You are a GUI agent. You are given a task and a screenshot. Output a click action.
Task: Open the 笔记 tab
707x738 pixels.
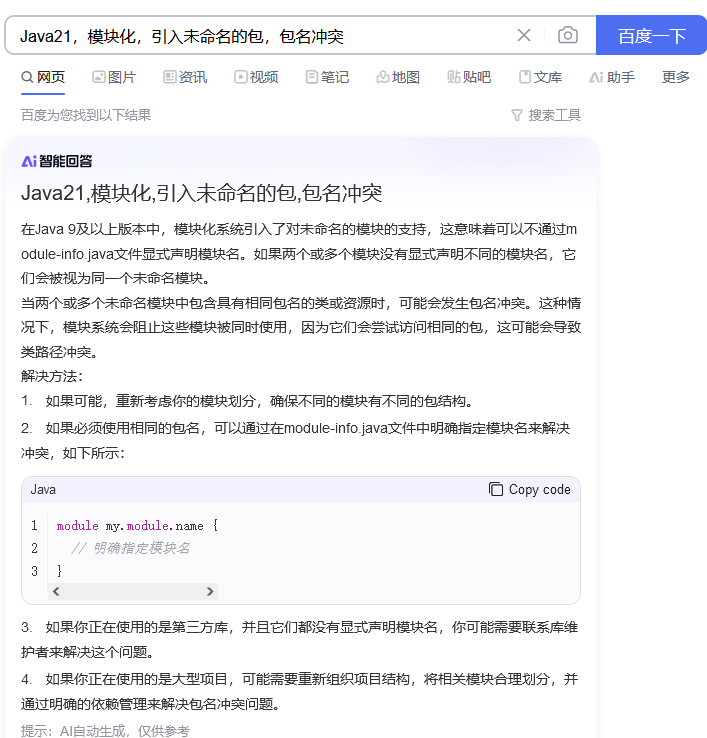(x=327, y=77)
